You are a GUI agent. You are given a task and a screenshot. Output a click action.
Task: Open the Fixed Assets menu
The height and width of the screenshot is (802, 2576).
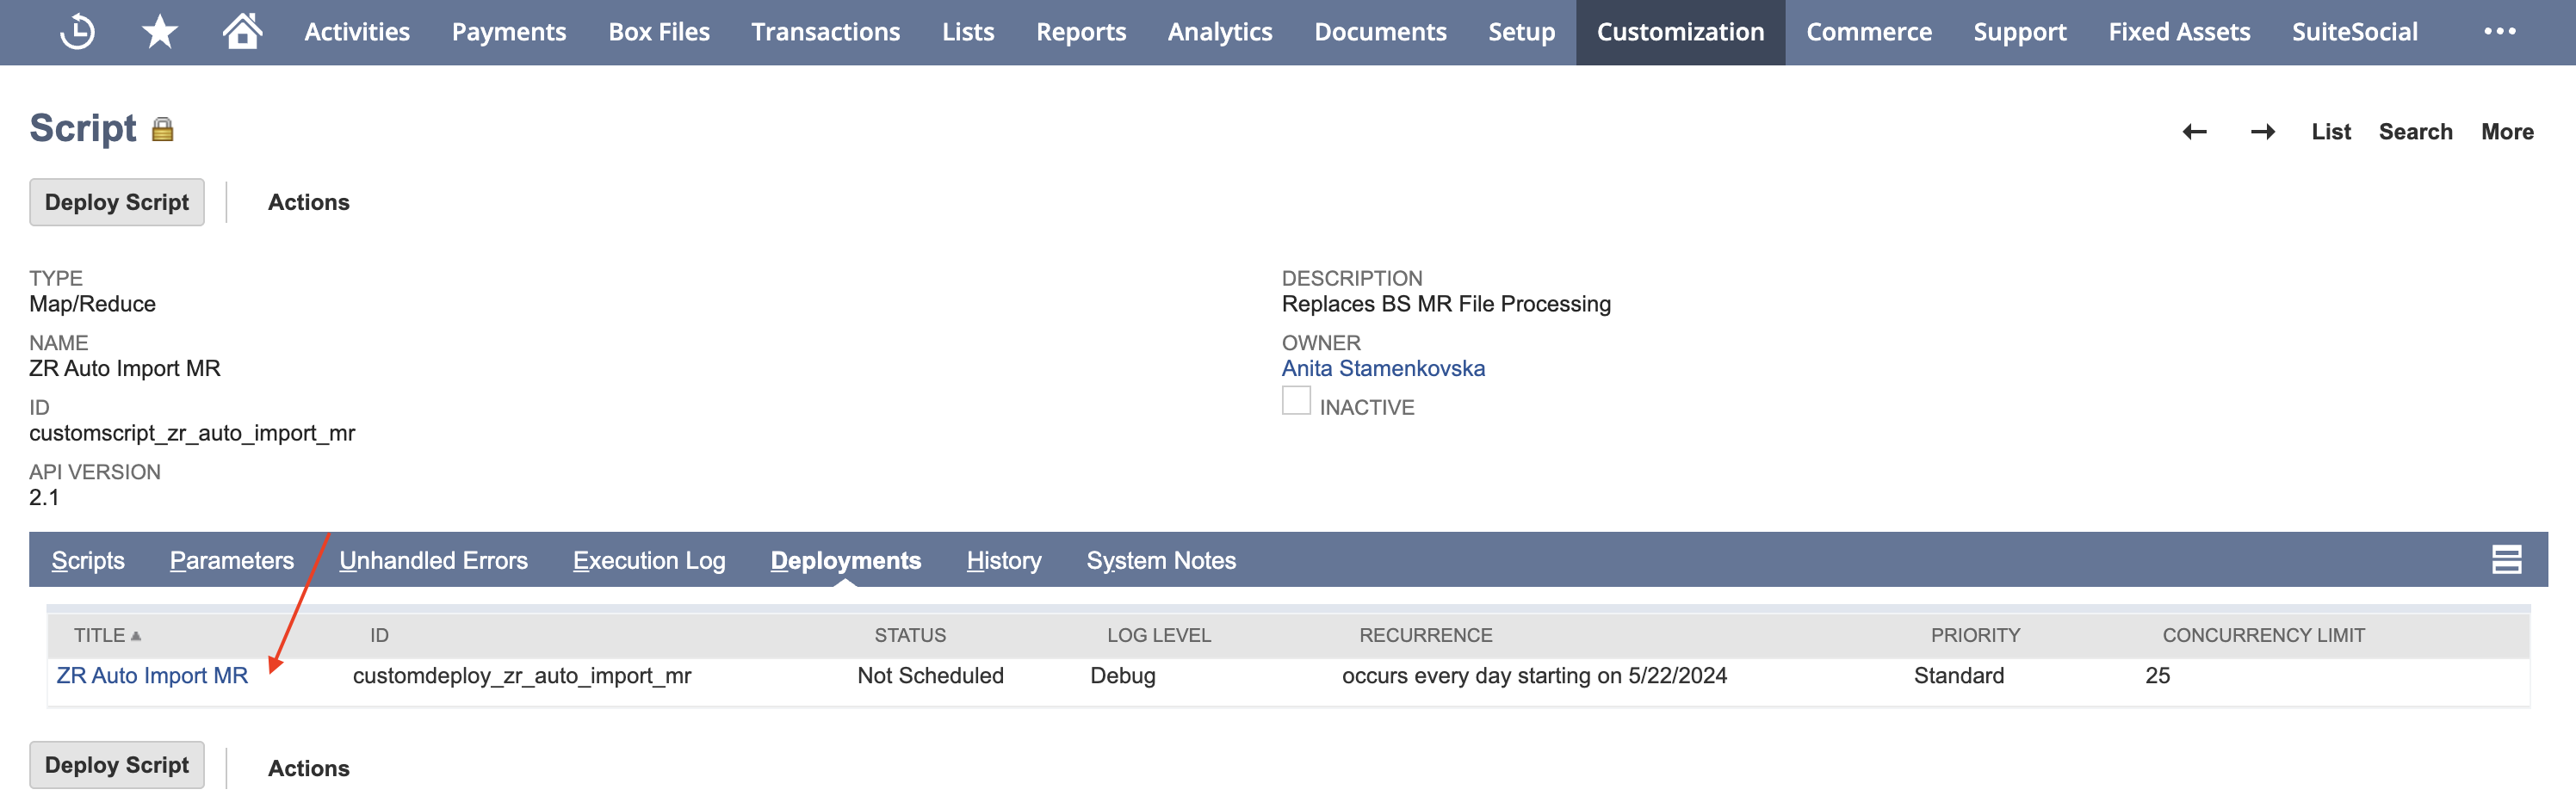click(2179, 32)
